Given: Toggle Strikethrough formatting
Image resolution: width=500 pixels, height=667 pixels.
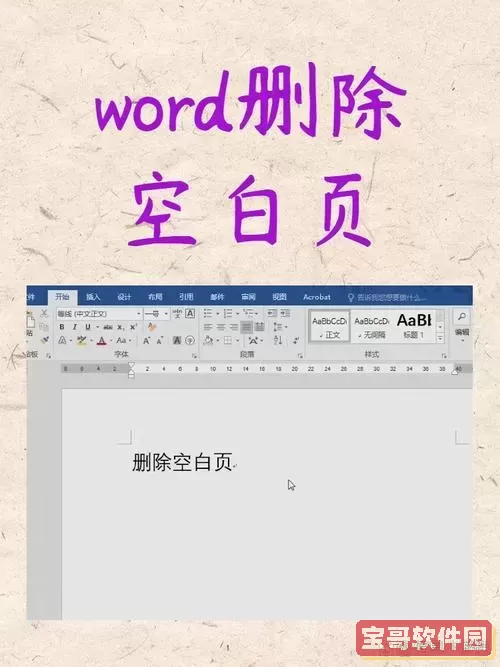Looking at the screenshot, I should tap(108, 327).
